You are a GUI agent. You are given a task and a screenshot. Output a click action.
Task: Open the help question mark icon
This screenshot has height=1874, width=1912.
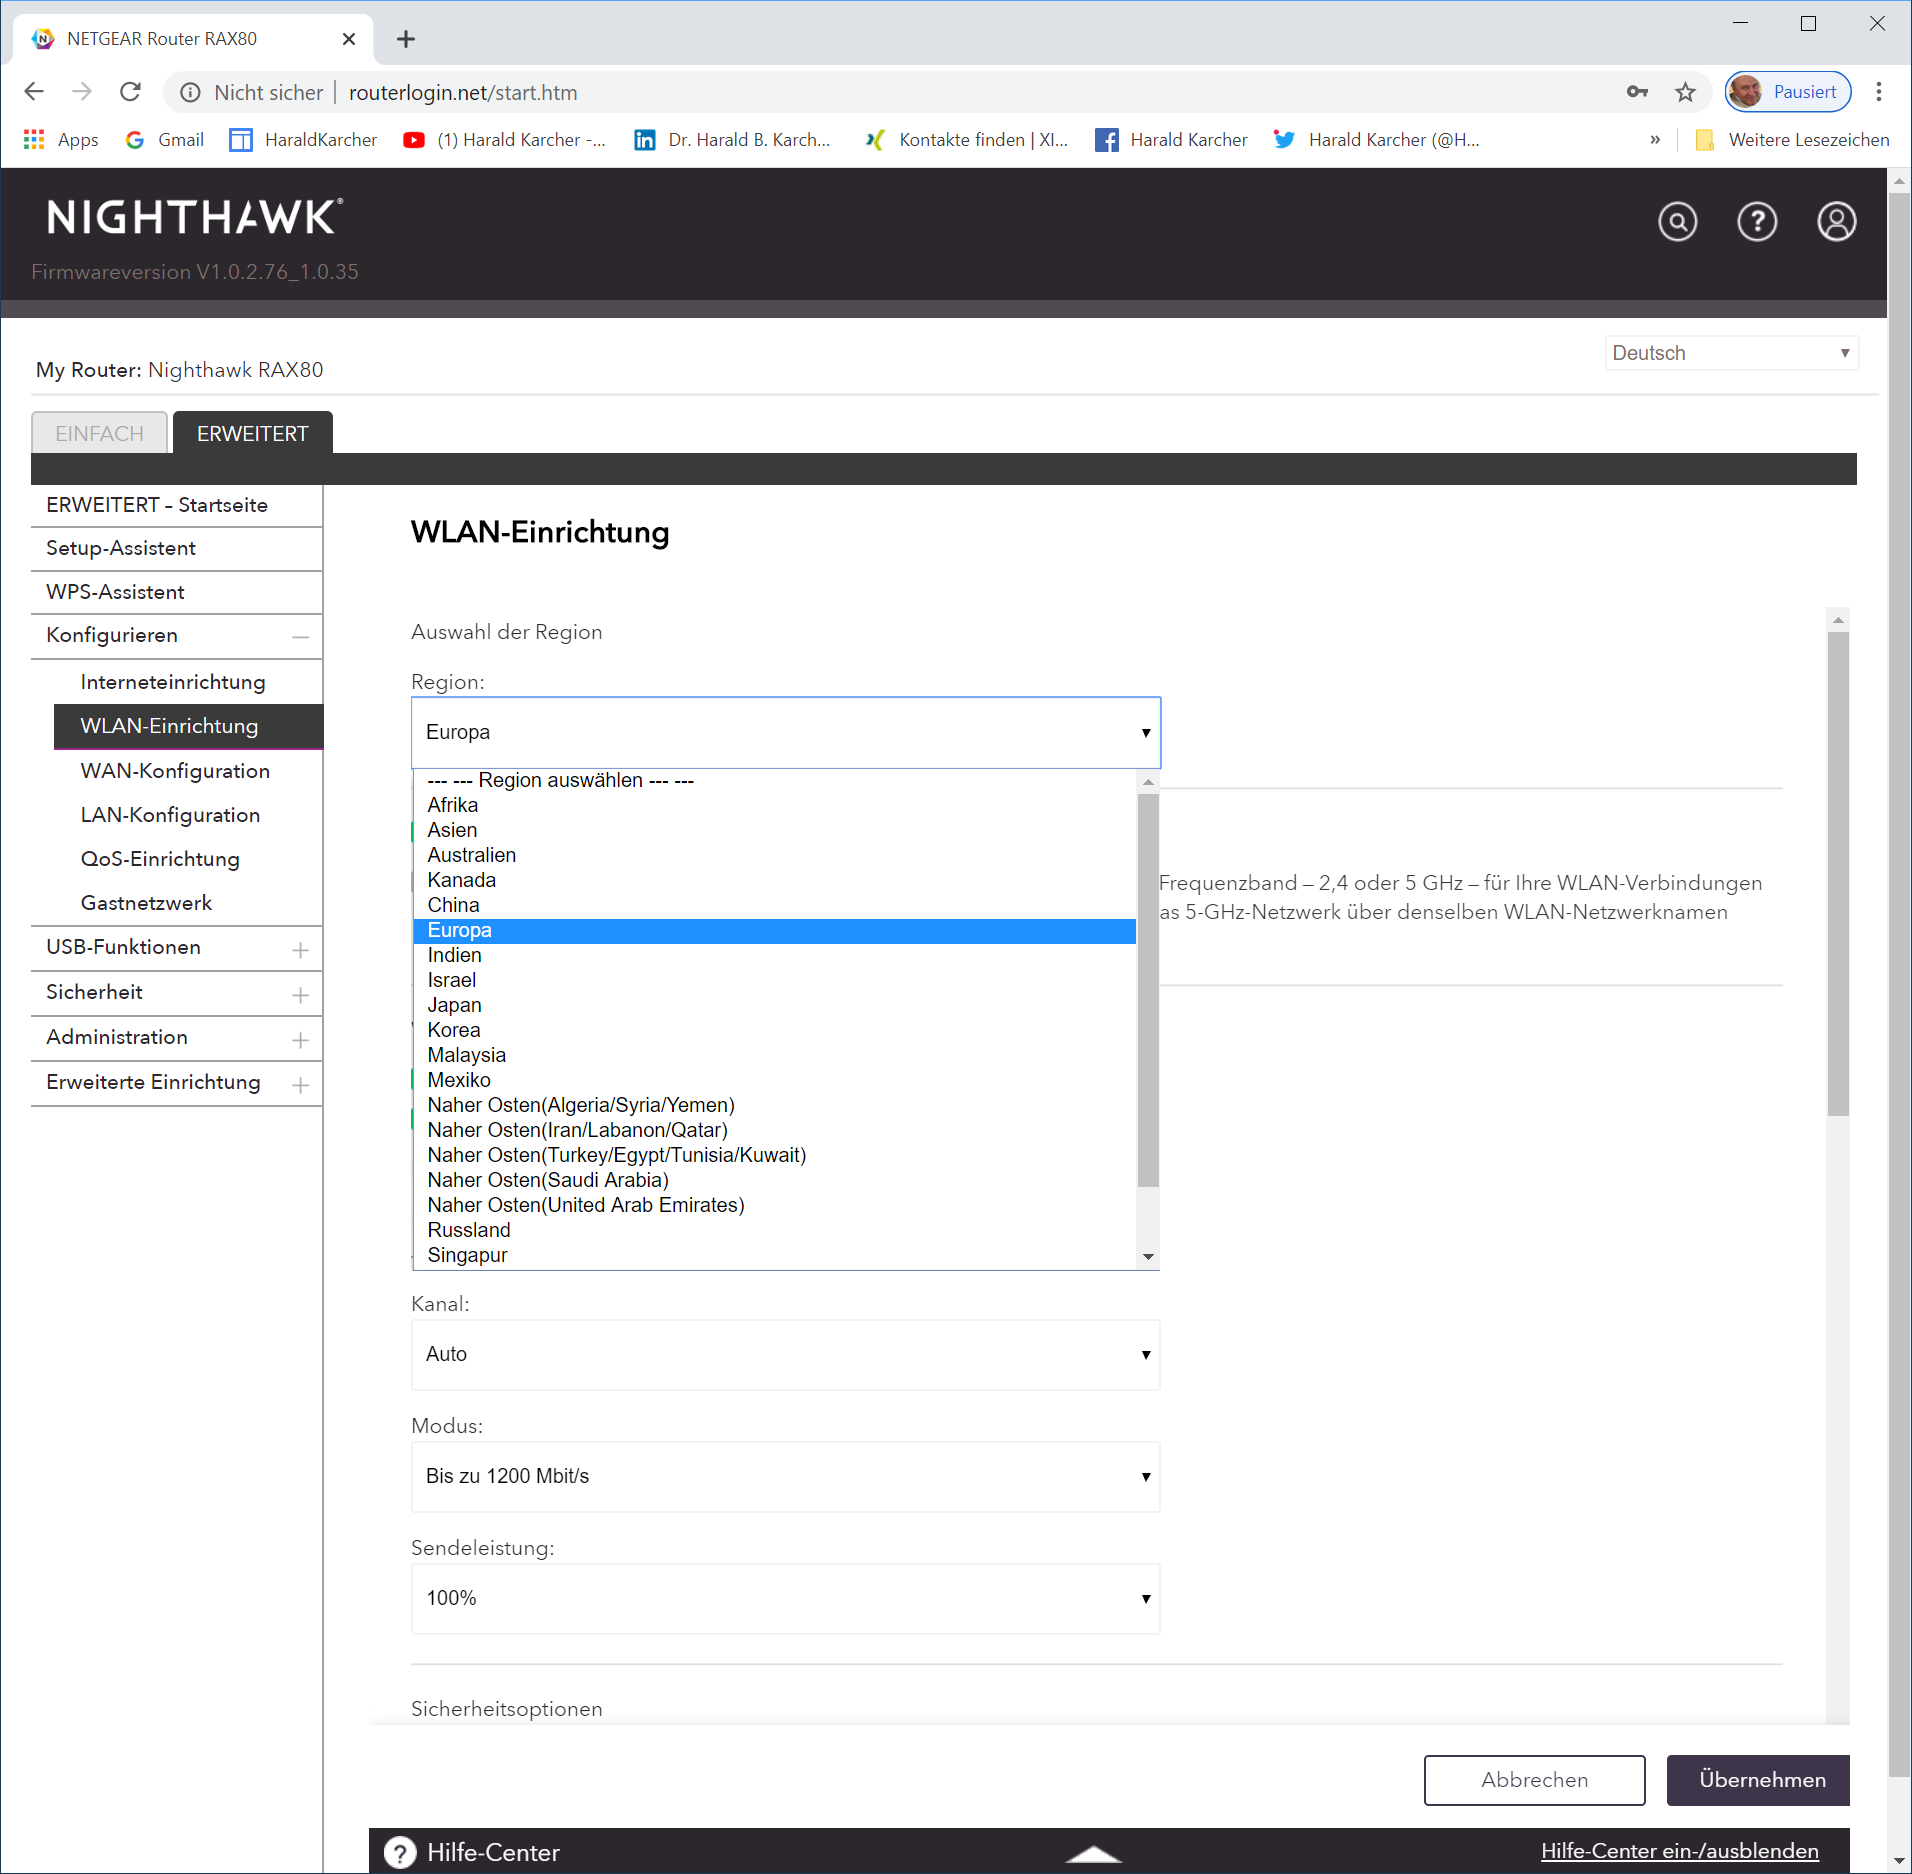pyautogui.click(x=1756, y=221)
